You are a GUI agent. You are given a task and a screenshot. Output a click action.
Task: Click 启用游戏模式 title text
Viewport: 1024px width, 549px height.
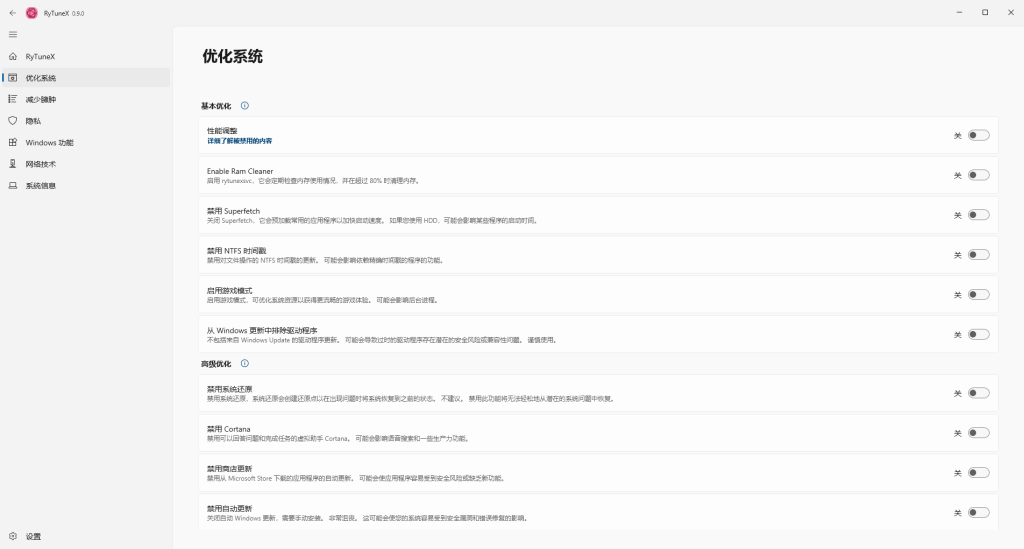coord(229,290)
